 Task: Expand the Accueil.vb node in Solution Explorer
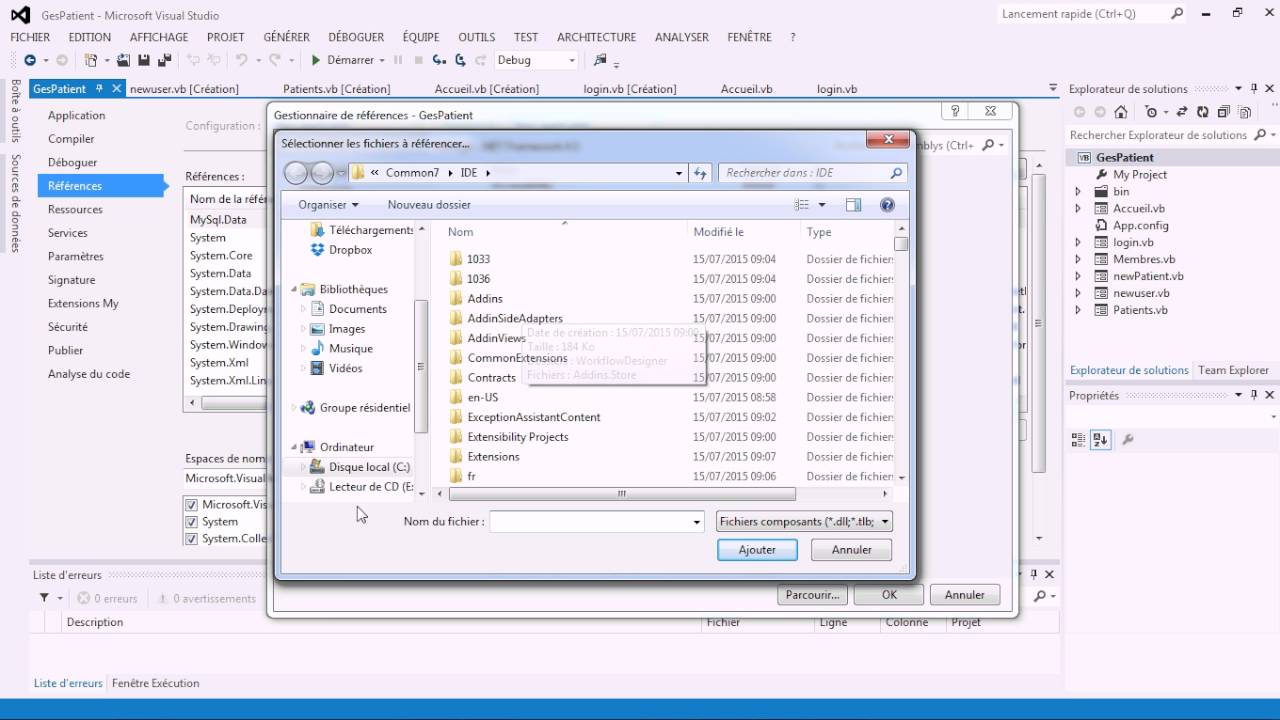pos(1078,208)
